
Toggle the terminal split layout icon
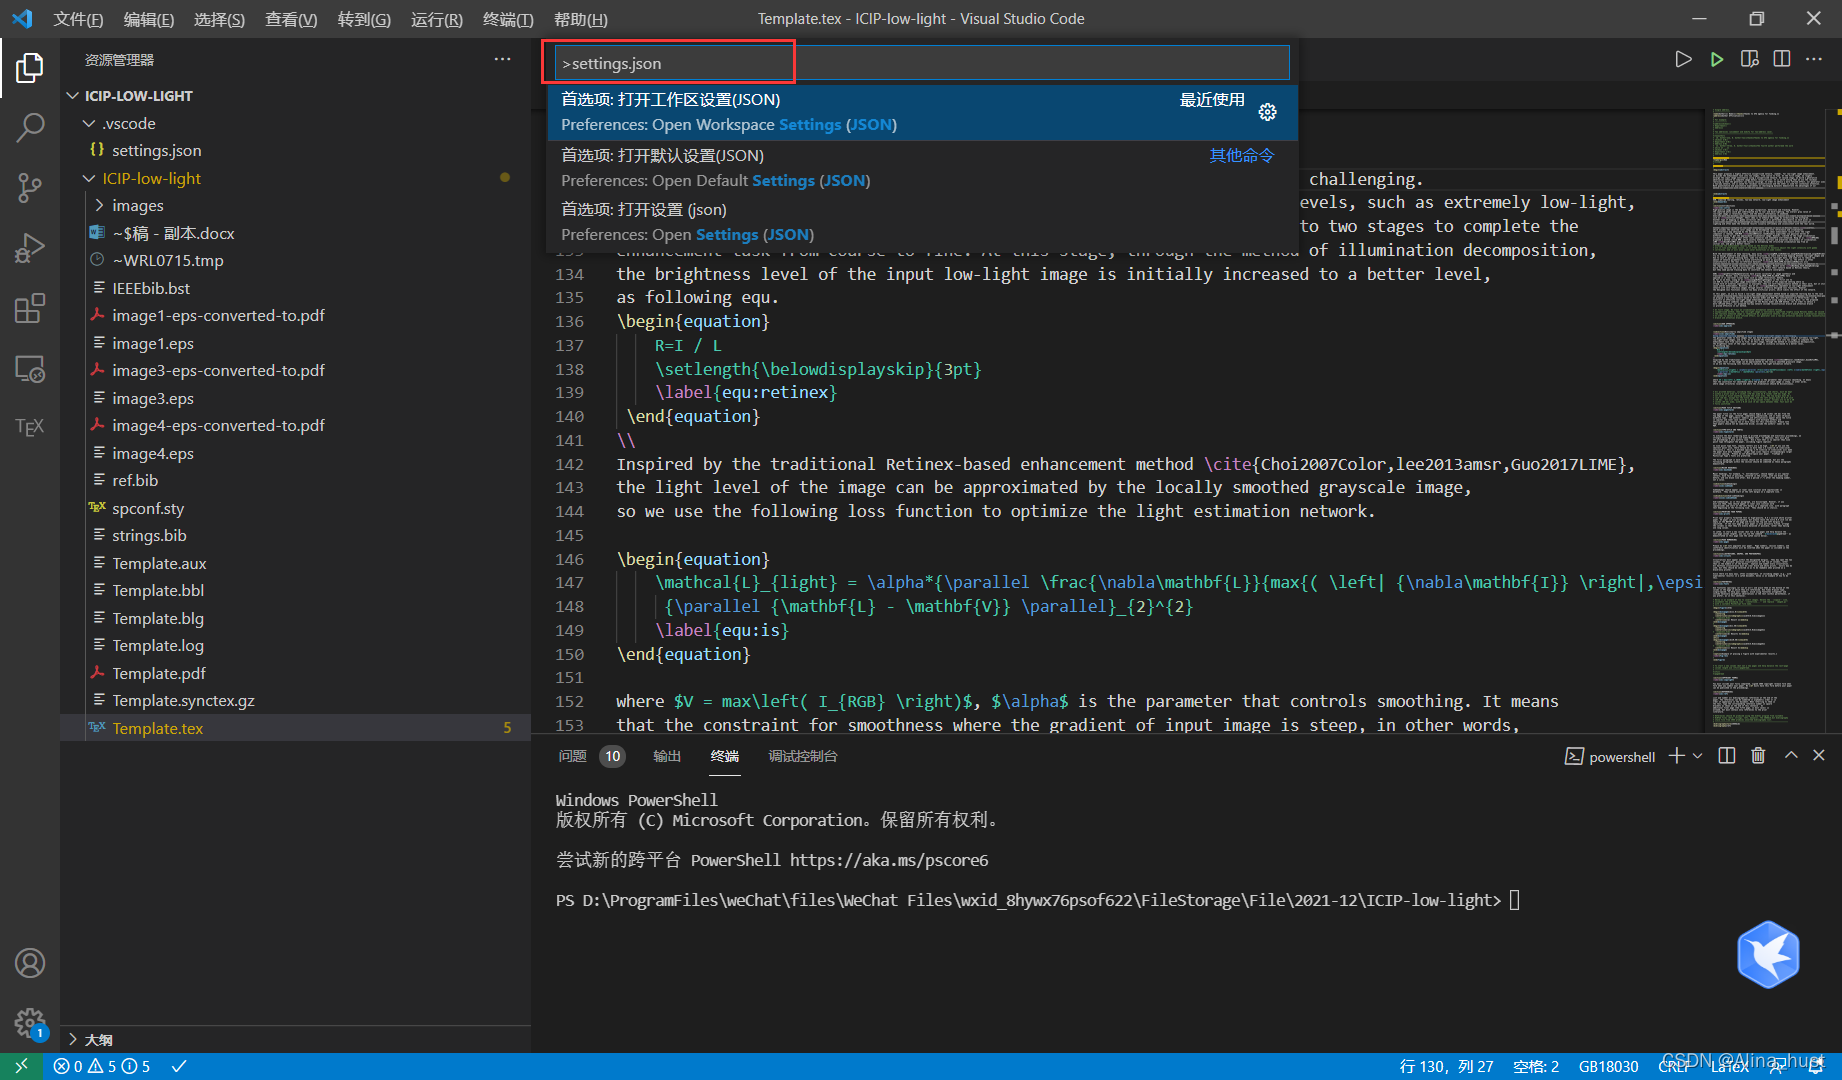coord(1726,756)
